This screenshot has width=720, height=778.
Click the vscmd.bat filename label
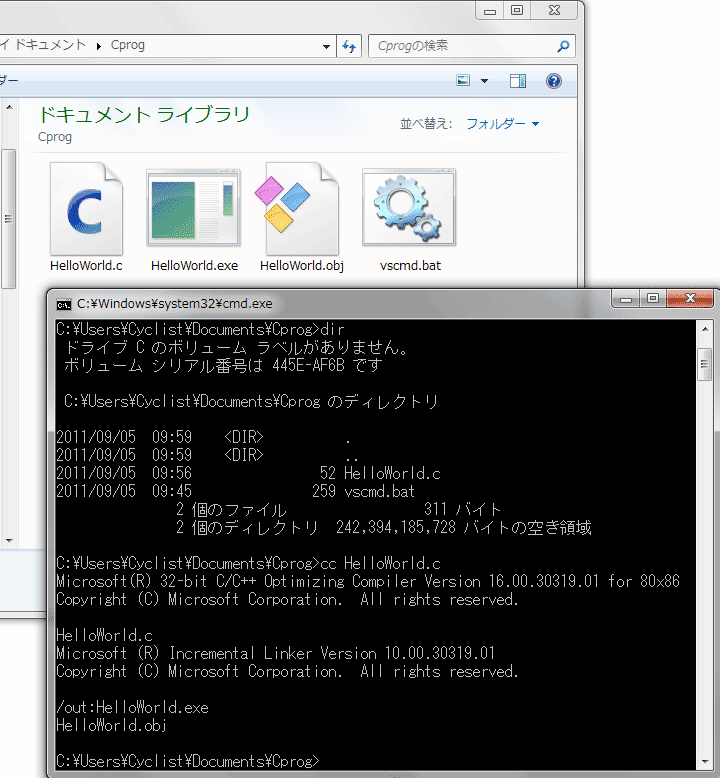point(410,265)
